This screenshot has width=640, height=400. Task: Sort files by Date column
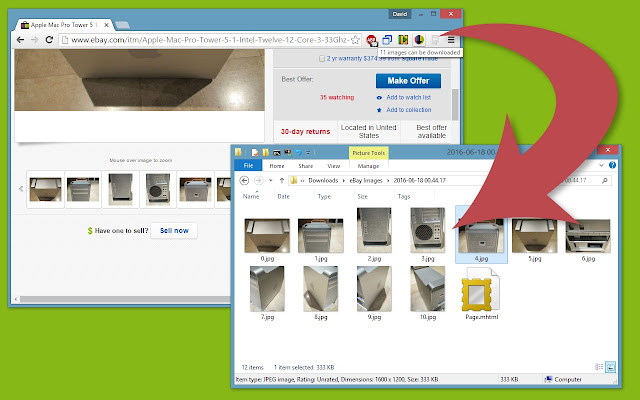[284, 196]
